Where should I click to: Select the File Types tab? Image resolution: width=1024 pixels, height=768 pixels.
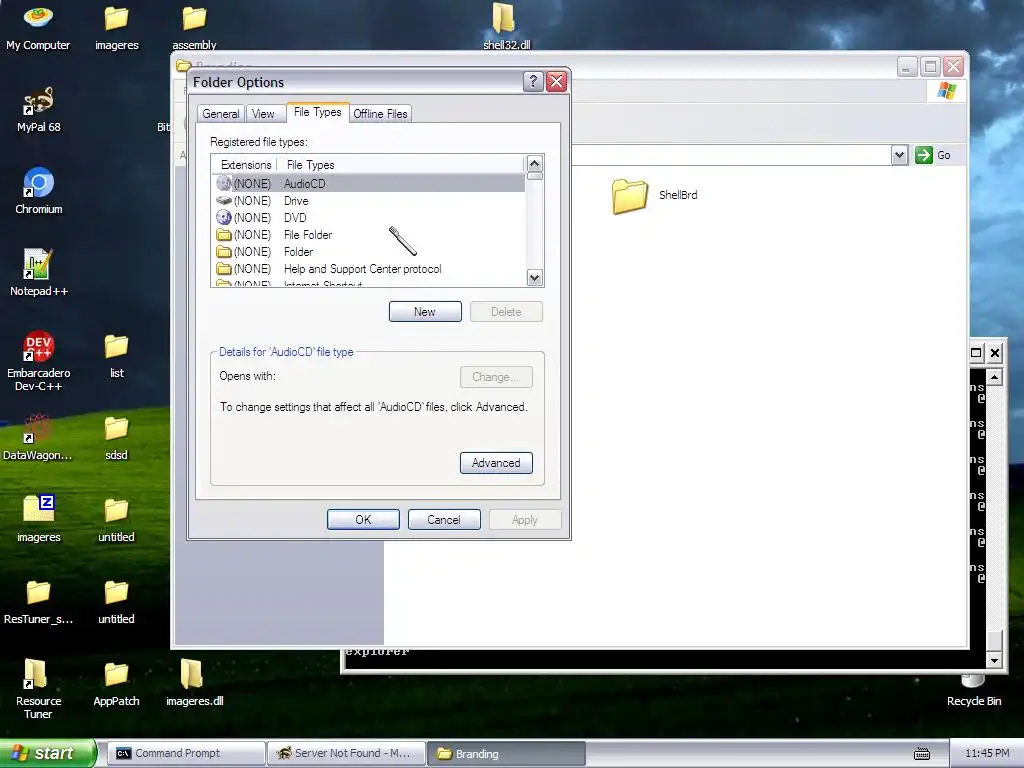[x=317, y=112]
